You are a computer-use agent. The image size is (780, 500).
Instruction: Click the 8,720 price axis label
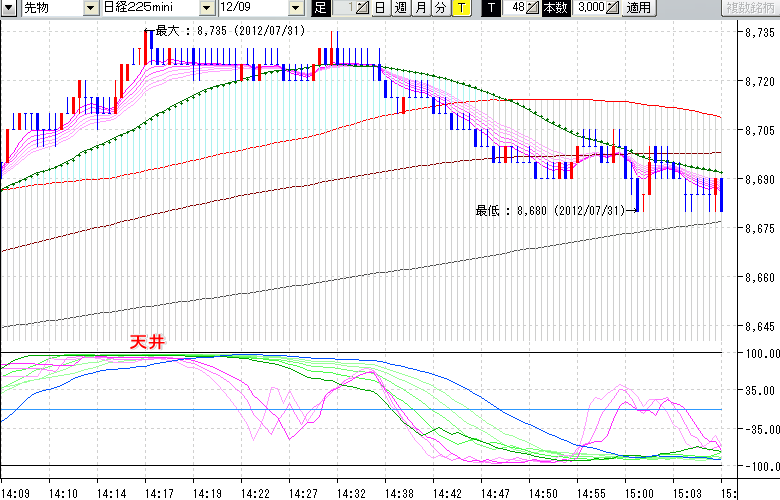click(760, 82)
